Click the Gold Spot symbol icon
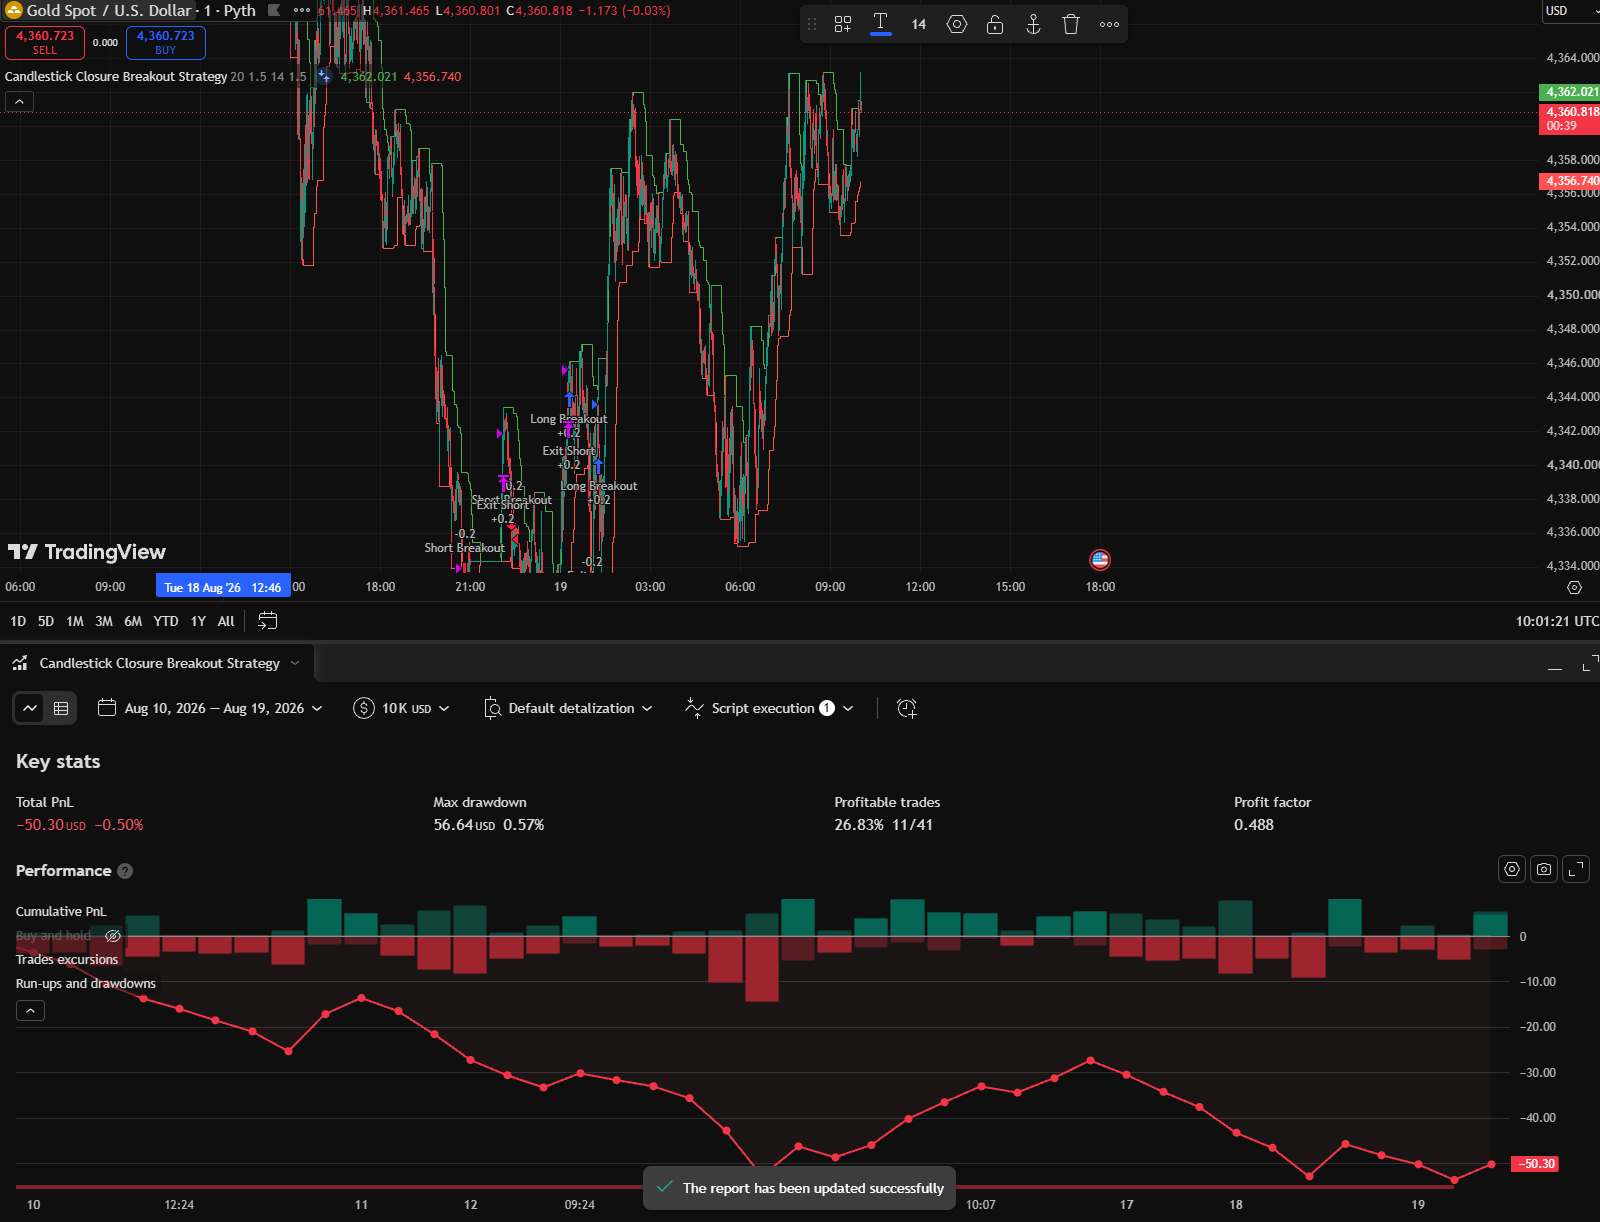 13,10
